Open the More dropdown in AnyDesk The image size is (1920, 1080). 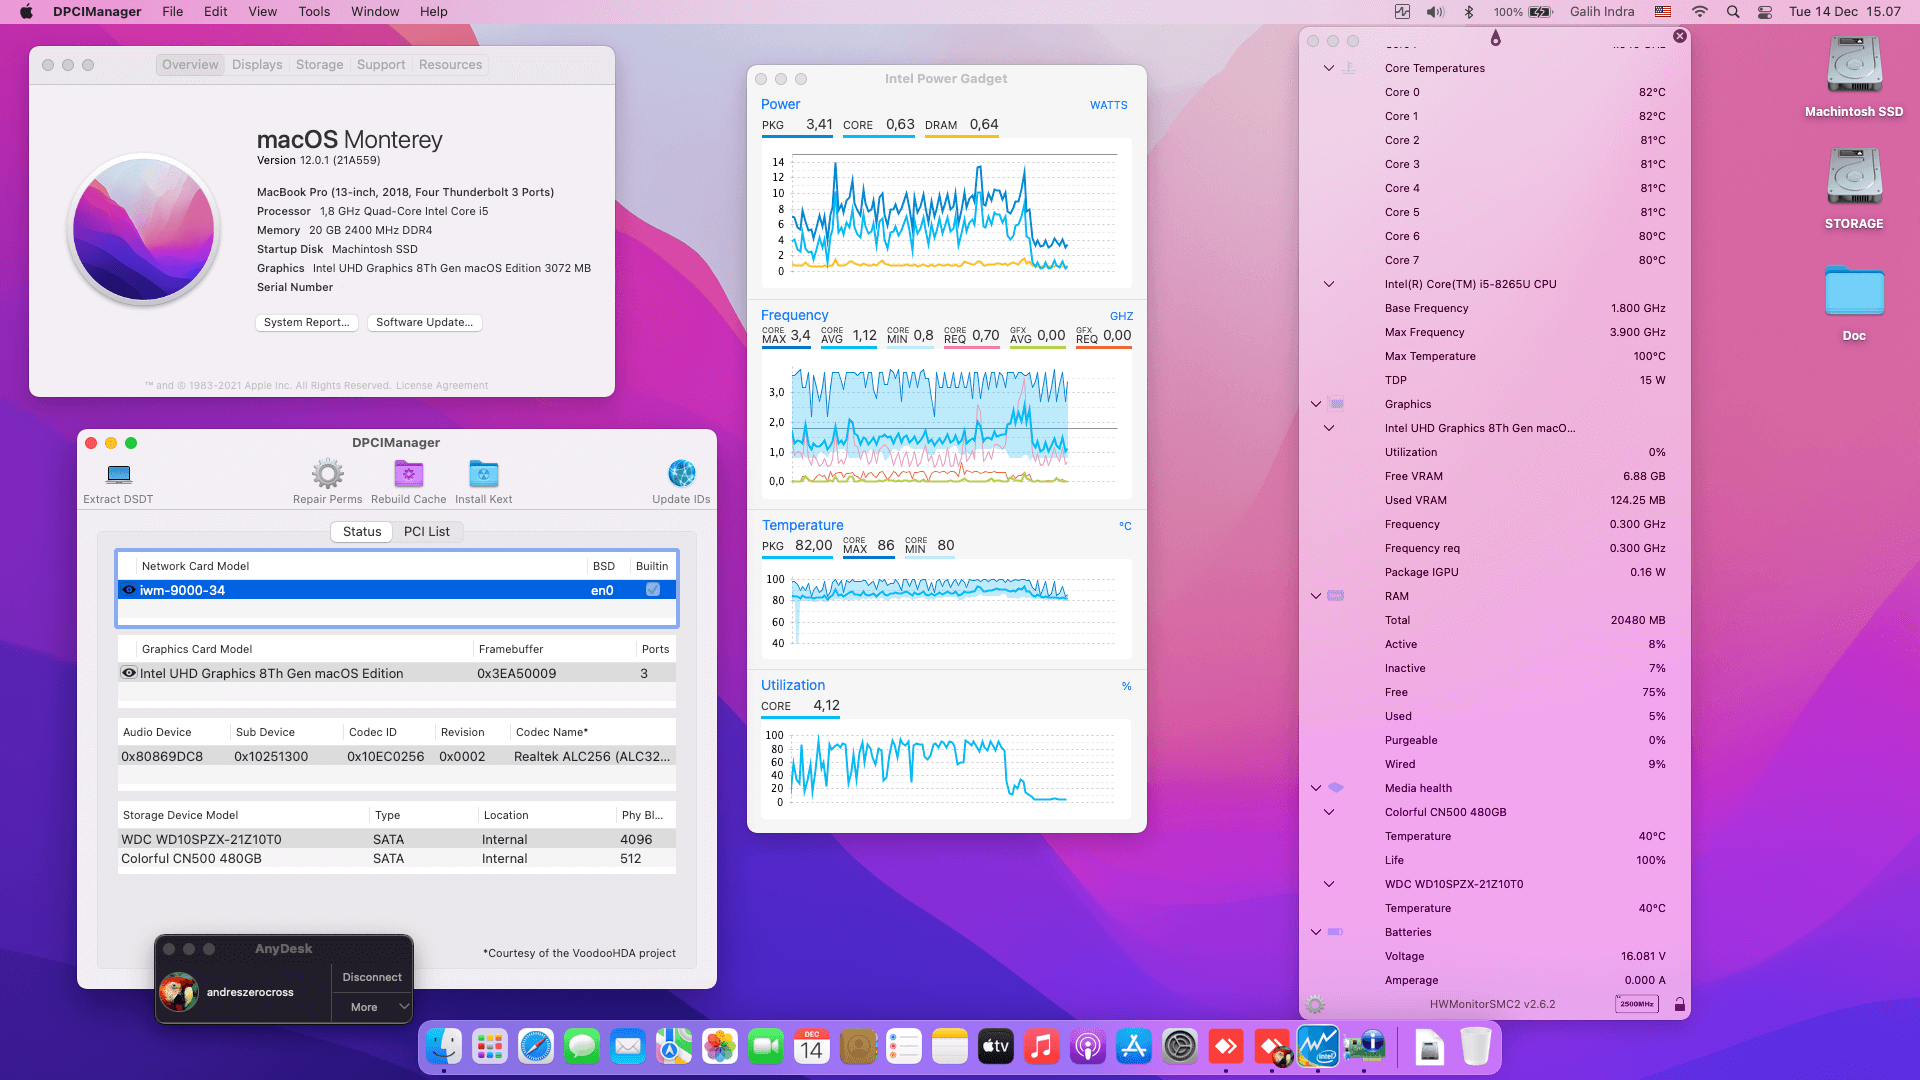(372, 1007)
